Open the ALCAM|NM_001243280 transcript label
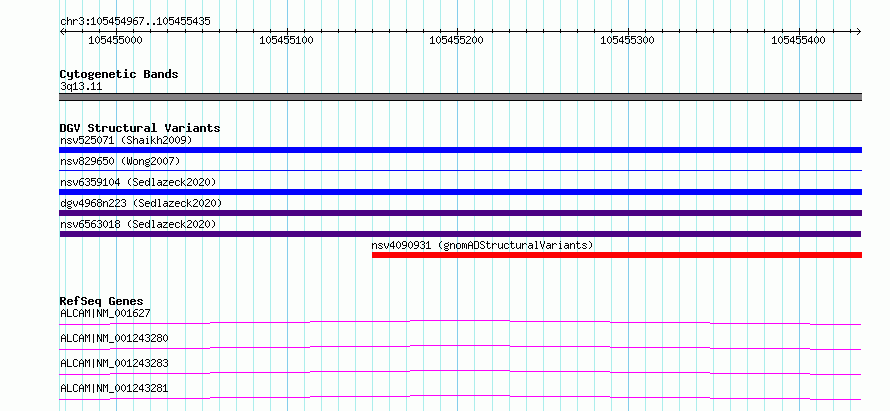Viewport: 890px width, 411px height. click(114, 338)
